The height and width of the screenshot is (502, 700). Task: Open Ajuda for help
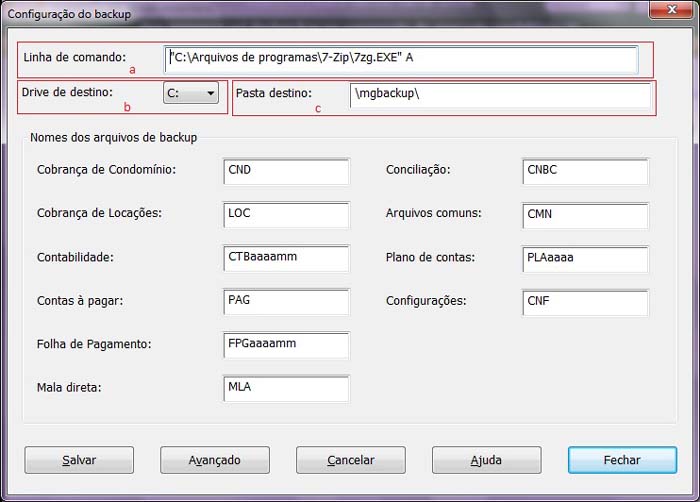tap(486, 460)
